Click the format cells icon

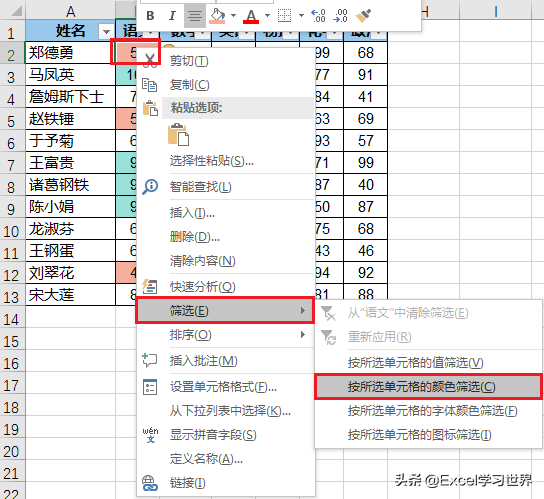150,387
